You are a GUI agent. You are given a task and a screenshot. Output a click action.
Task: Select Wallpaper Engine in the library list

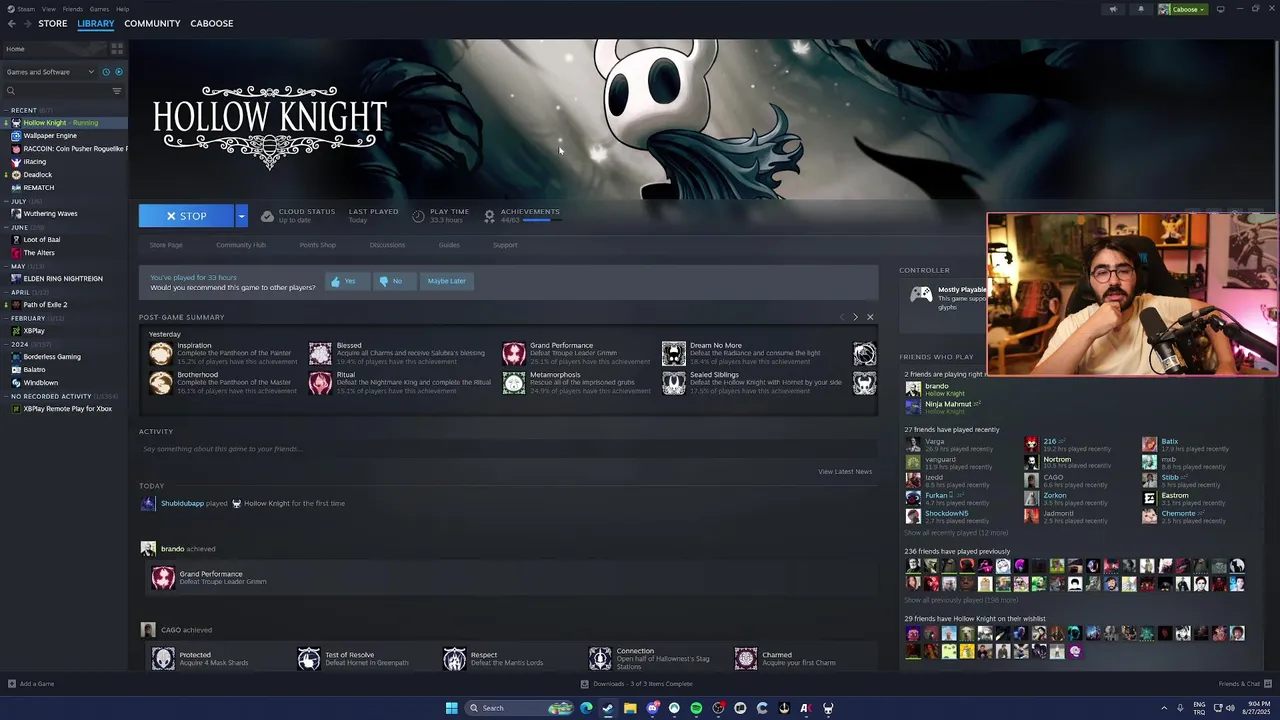(50, 136)
